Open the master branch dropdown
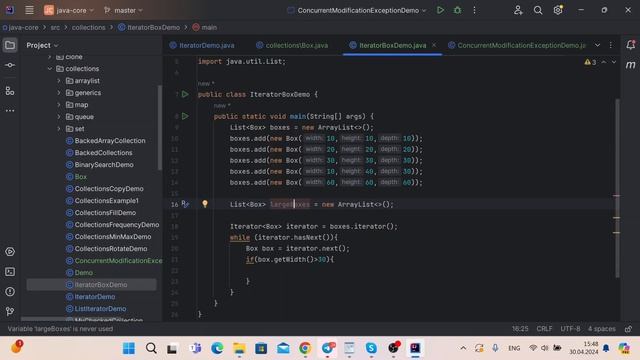 click(x=123, y=10)
